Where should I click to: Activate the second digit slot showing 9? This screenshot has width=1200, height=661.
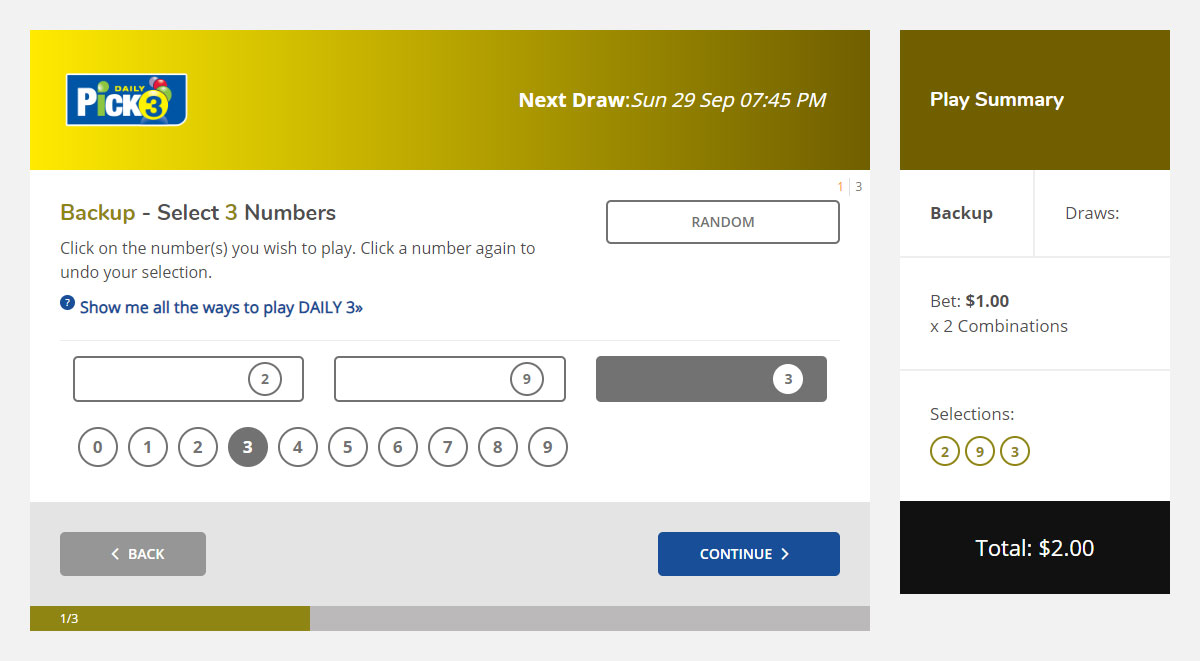tap(450, 379)
